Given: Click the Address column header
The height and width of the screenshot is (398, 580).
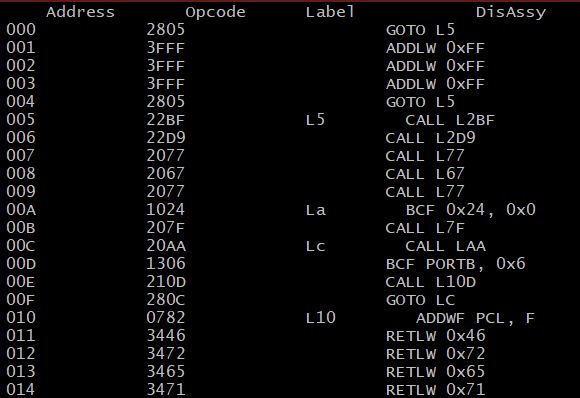Looking at the screenshot, I should coord(80,12).
